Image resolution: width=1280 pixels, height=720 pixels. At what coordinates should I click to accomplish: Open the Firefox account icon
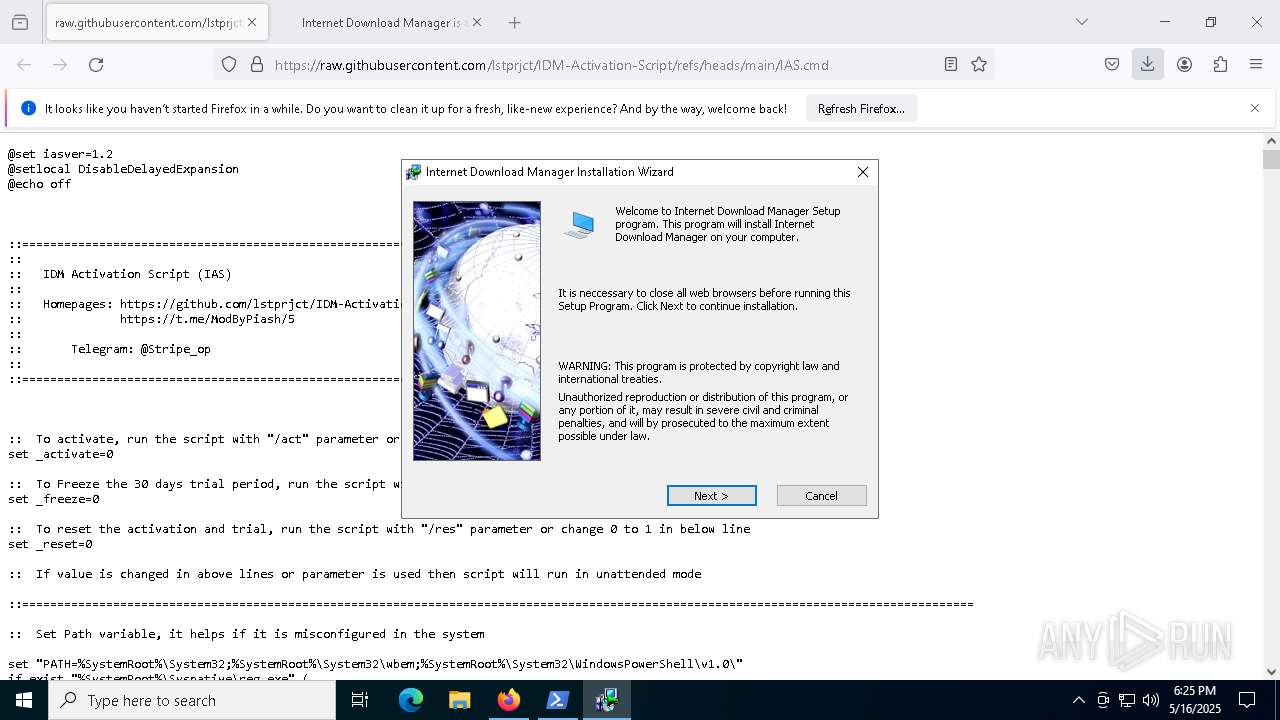(x=1184, y=65)
